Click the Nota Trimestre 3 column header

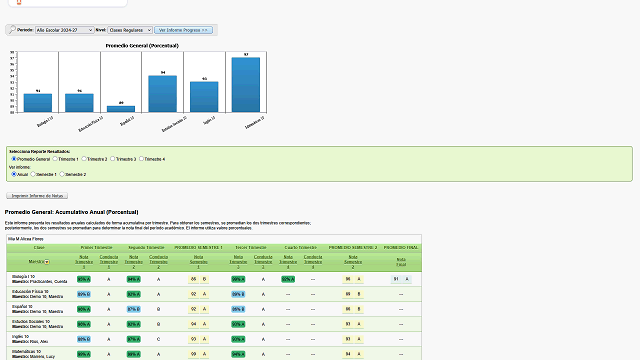238,262
